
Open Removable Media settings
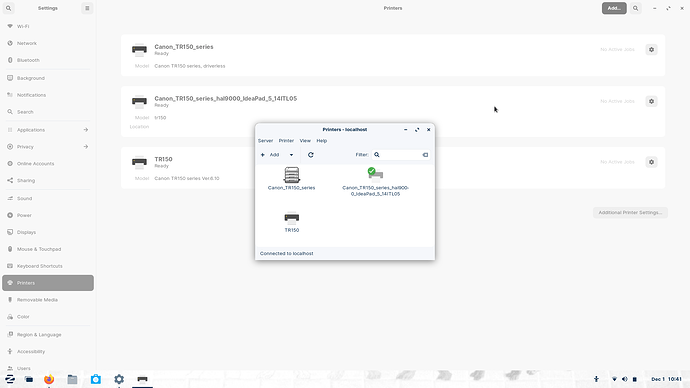coord(48,300)
